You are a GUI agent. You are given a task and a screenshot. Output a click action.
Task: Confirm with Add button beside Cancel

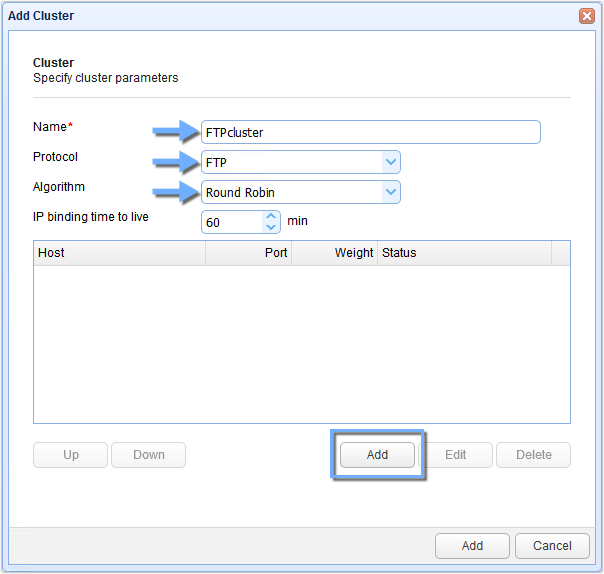coord(472,546)
